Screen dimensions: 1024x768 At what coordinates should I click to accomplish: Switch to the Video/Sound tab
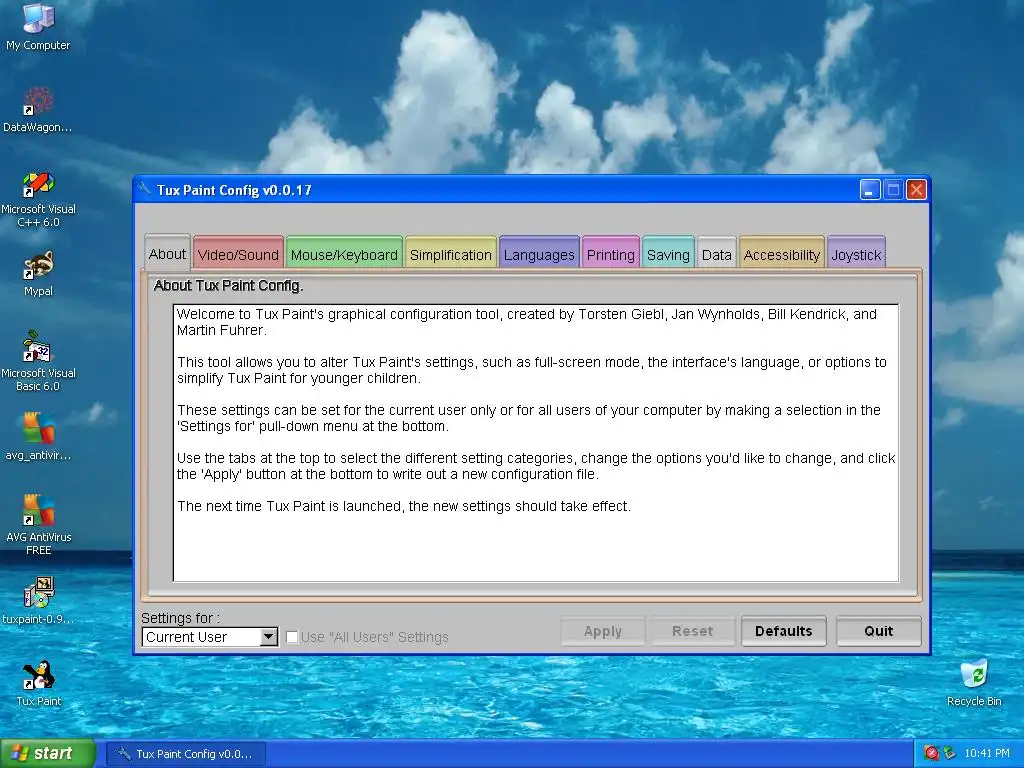238,254
